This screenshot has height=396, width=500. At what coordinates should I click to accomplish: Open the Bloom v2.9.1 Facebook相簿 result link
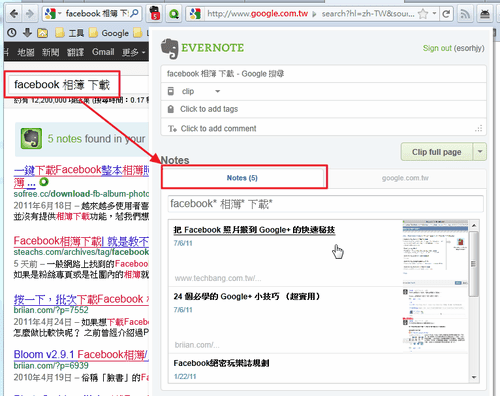click(81, 354)
